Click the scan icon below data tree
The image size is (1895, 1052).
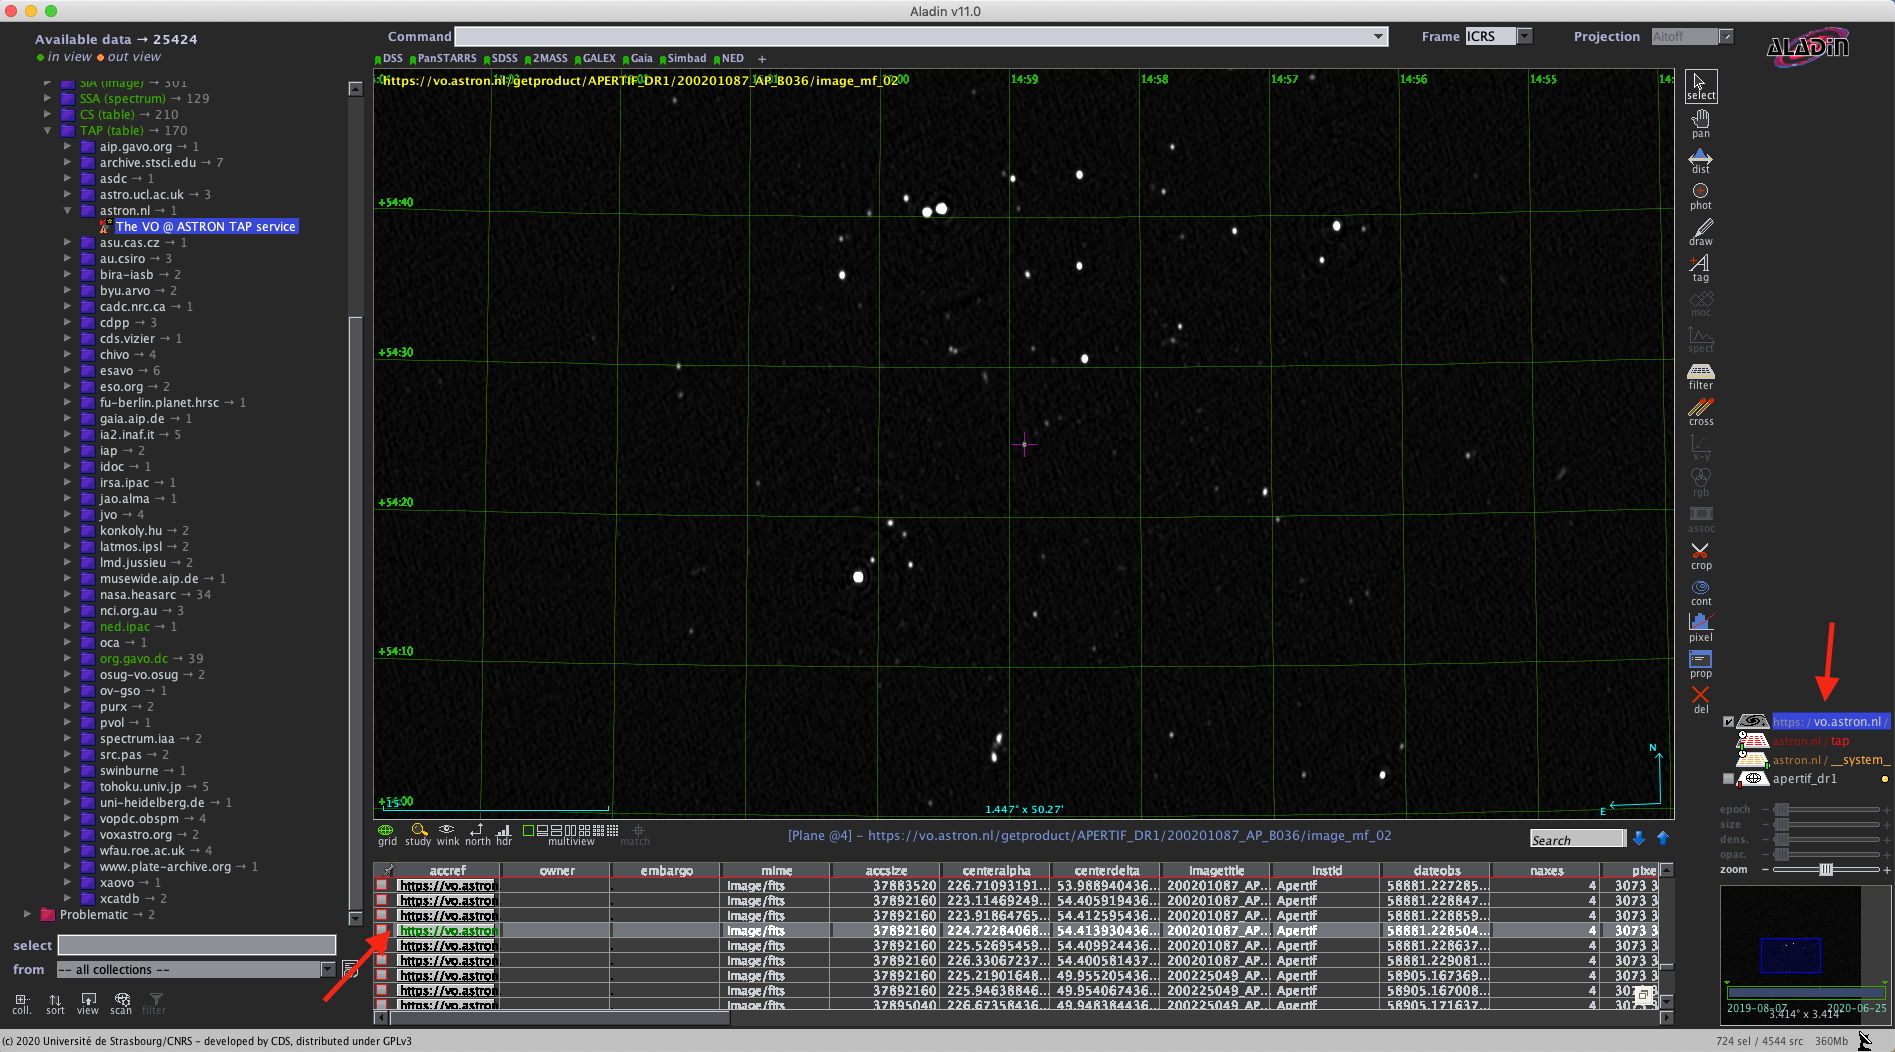(121, 1003)
